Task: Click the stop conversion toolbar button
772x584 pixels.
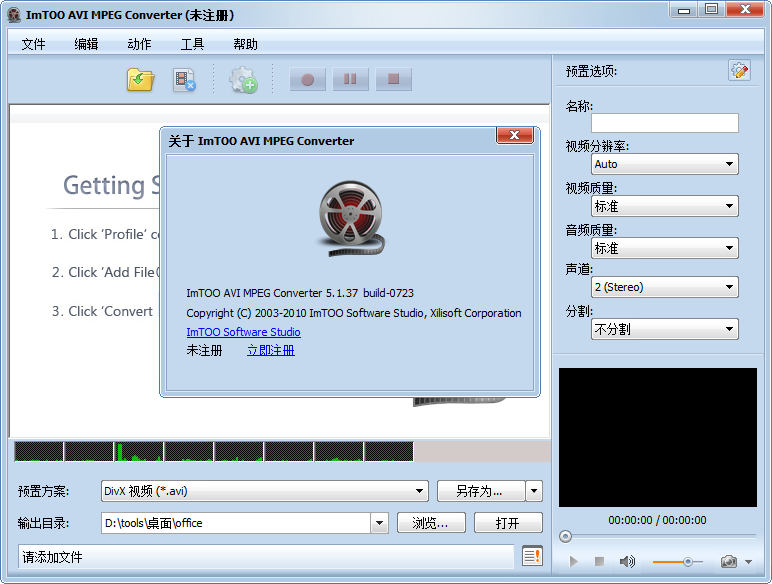Action: 393,79
